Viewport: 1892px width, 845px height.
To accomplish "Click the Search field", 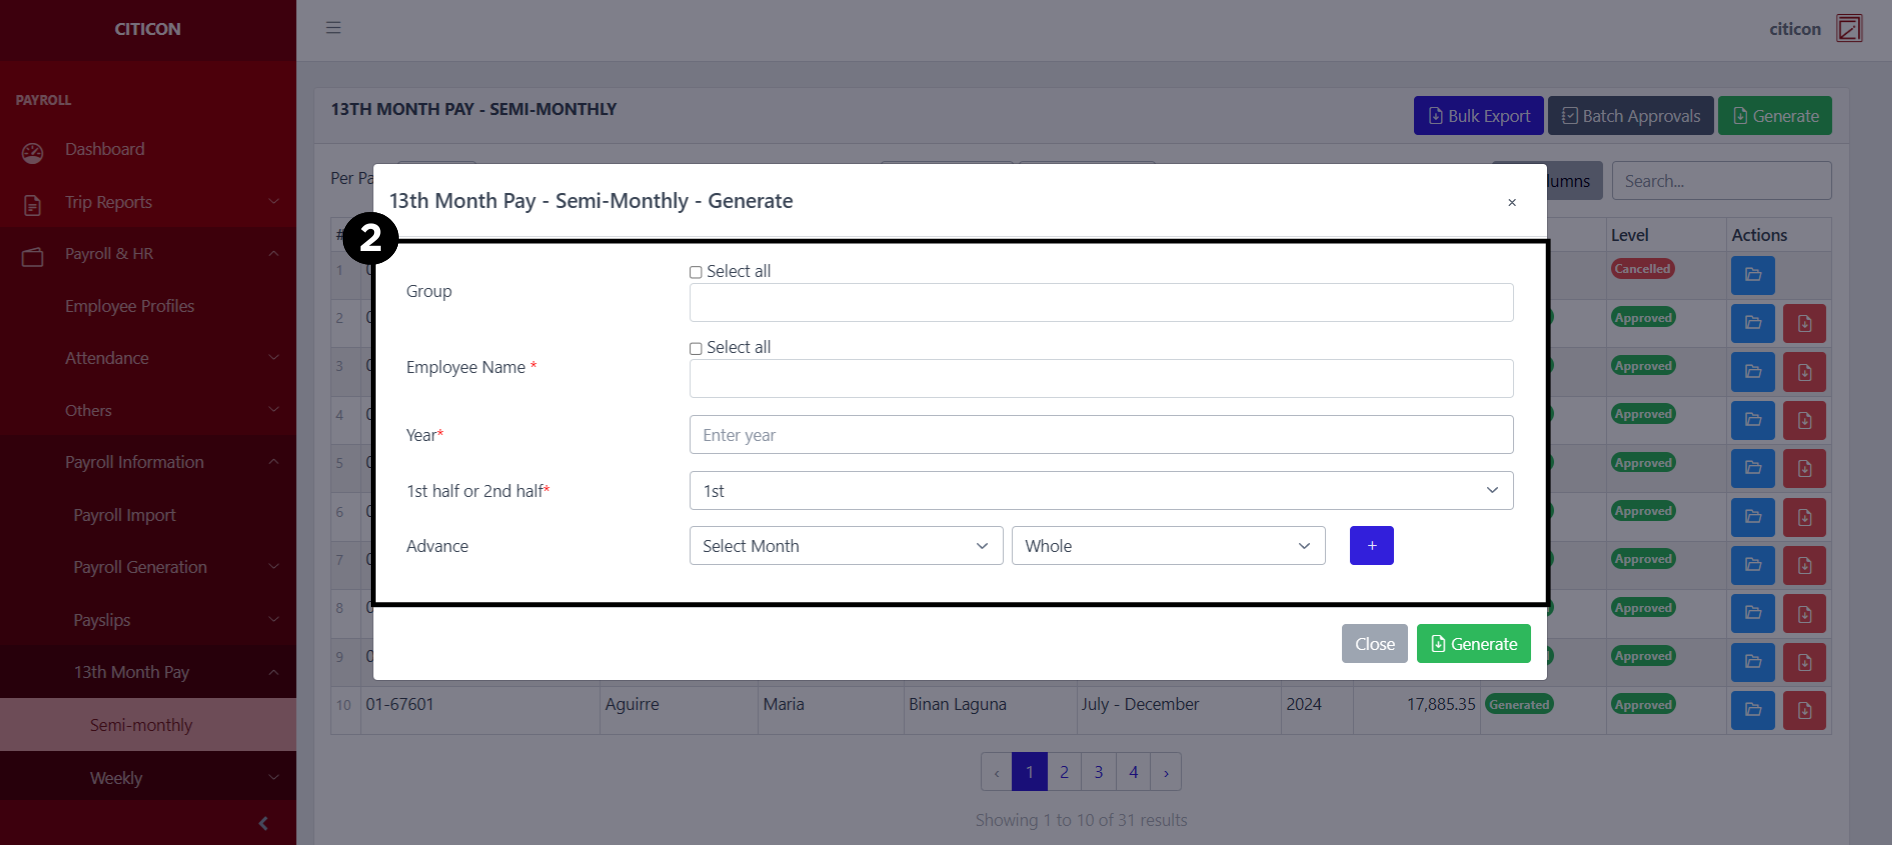I will 1721,181.
